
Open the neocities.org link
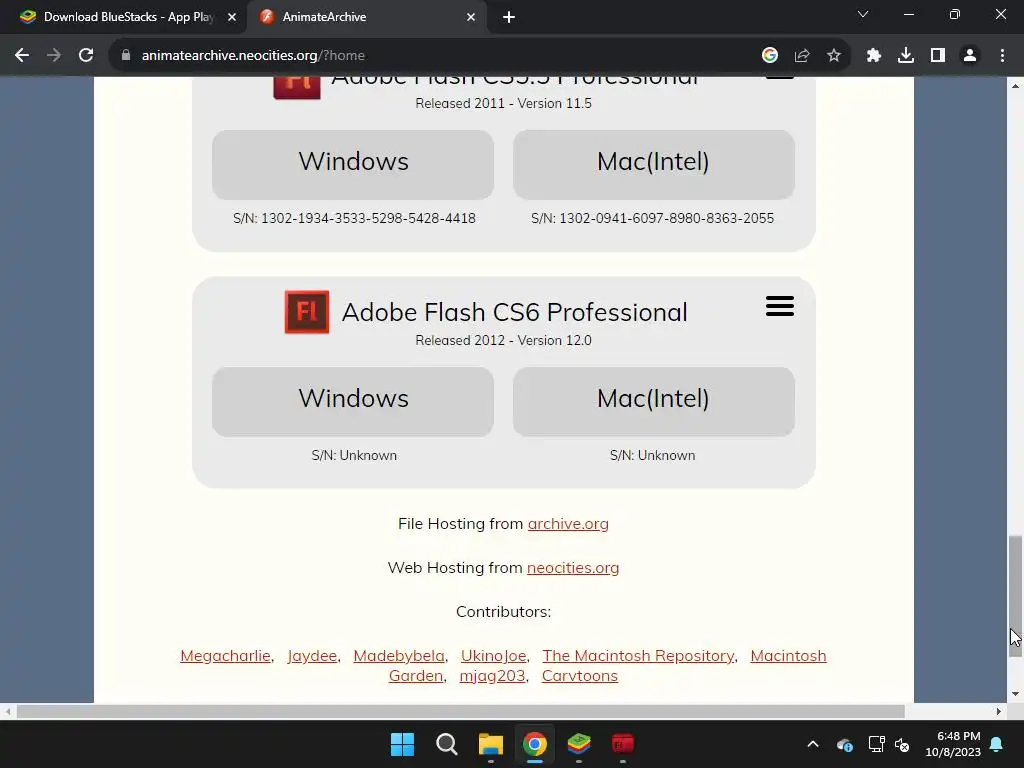(573, 568)
